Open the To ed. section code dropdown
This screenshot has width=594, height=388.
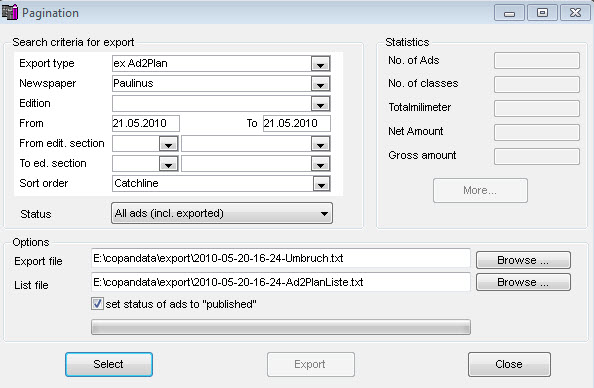point(169,164)
